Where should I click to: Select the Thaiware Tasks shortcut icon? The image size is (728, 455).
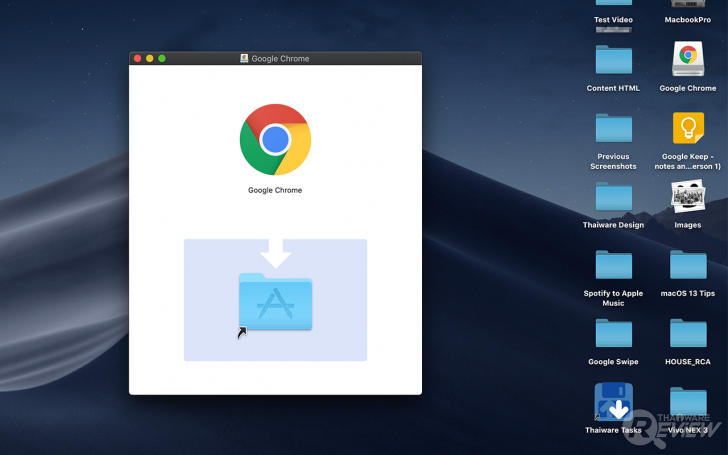click(x=614, y=402)
